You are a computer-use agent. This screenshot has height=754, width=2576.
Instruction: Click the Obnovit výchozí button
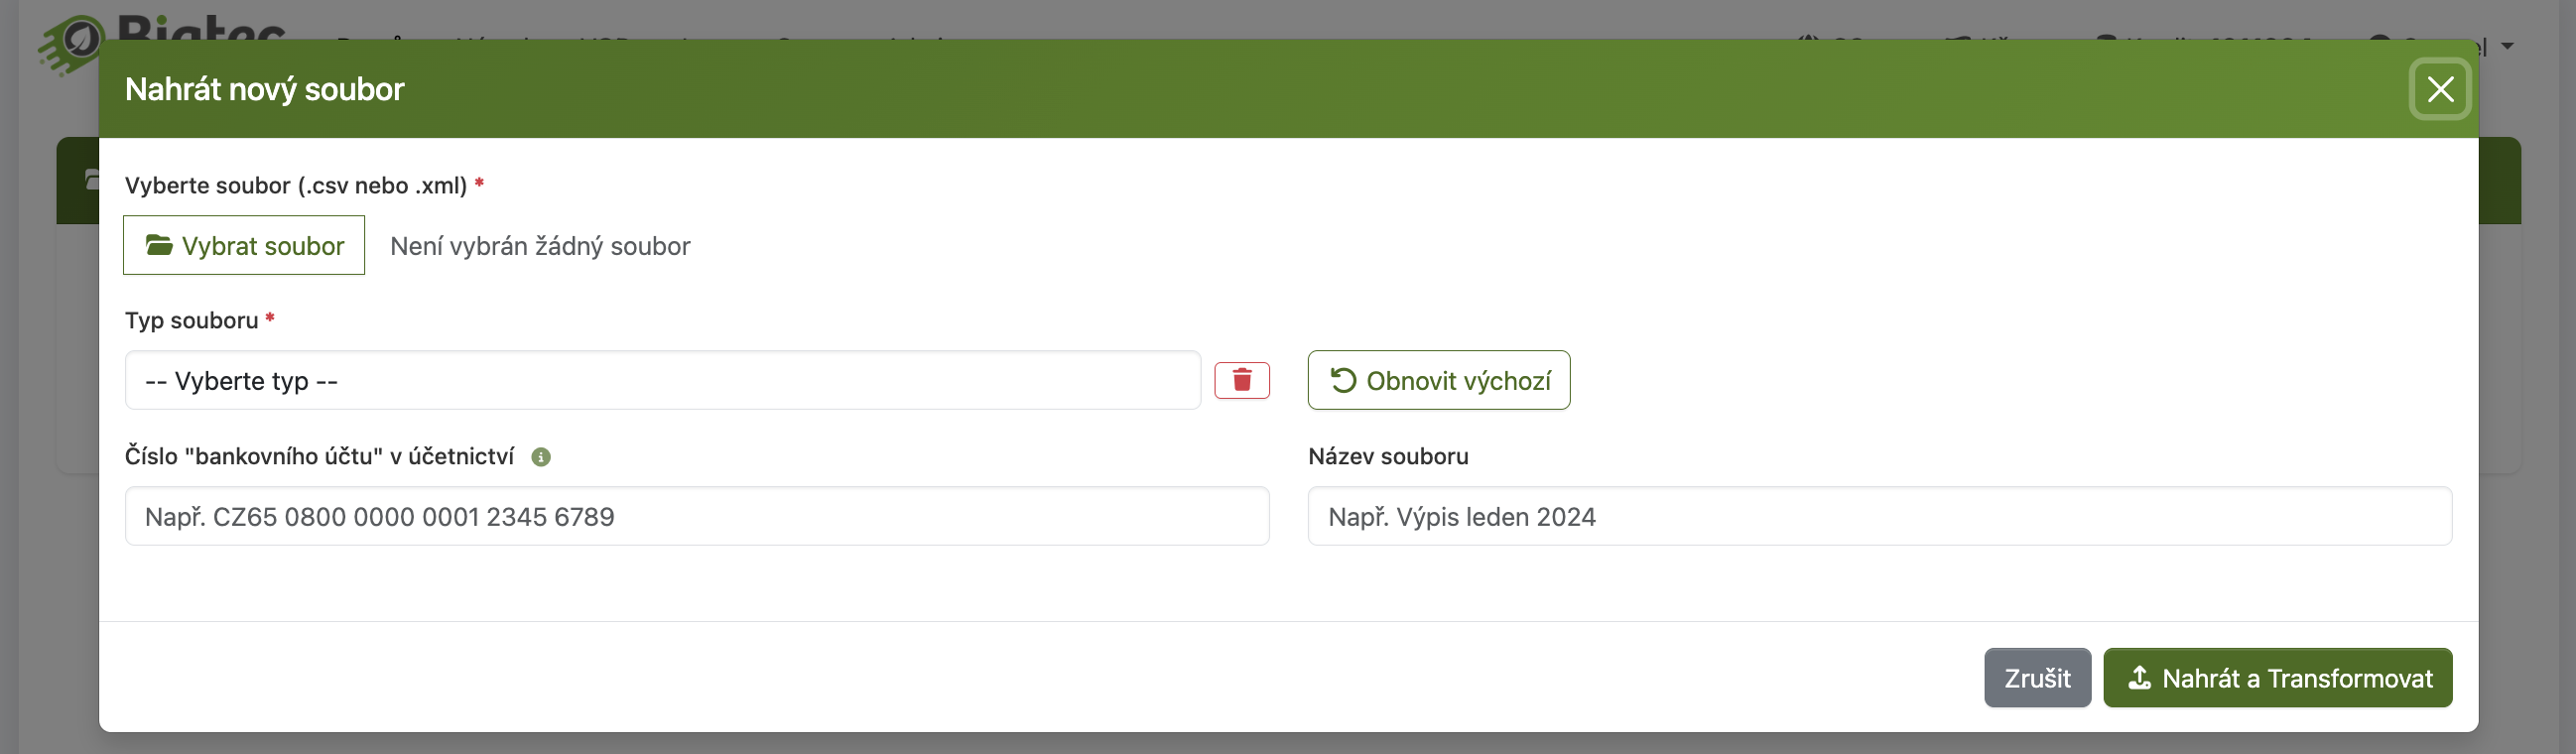(x=1438, y=380)
